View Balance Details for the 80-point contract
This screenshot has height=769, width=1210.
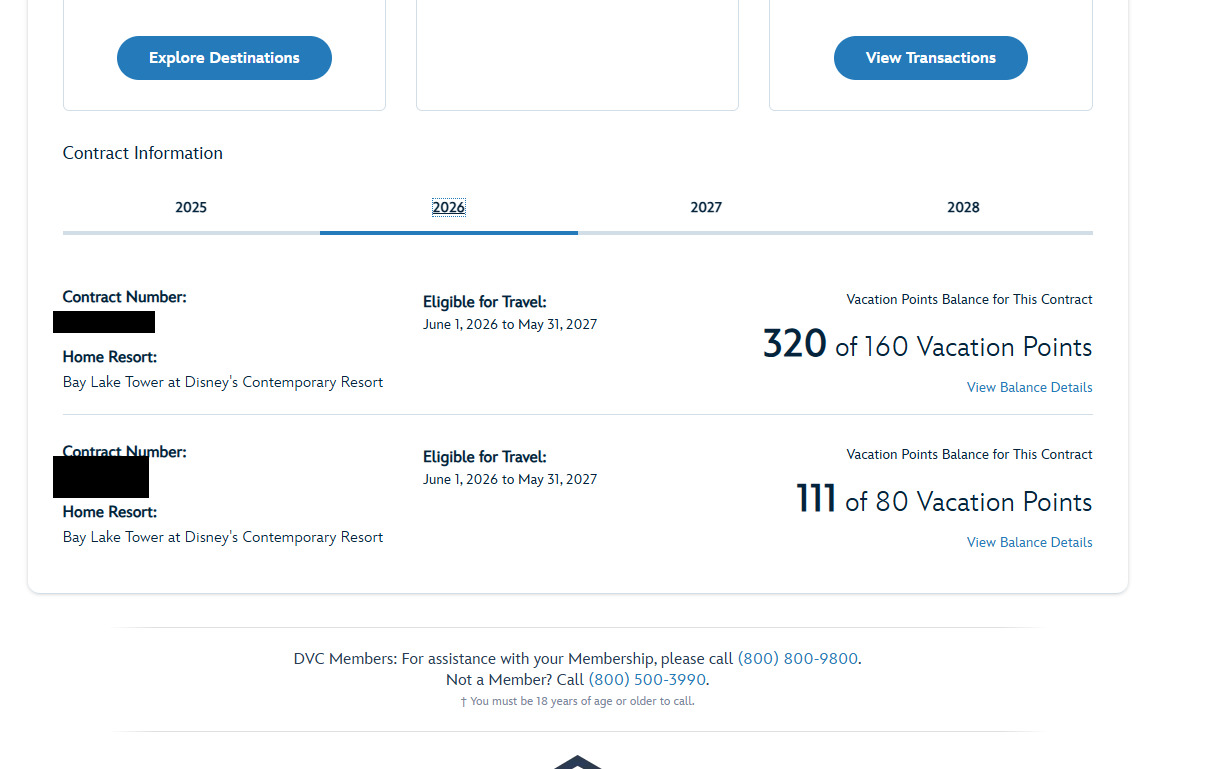(1029, 542)
